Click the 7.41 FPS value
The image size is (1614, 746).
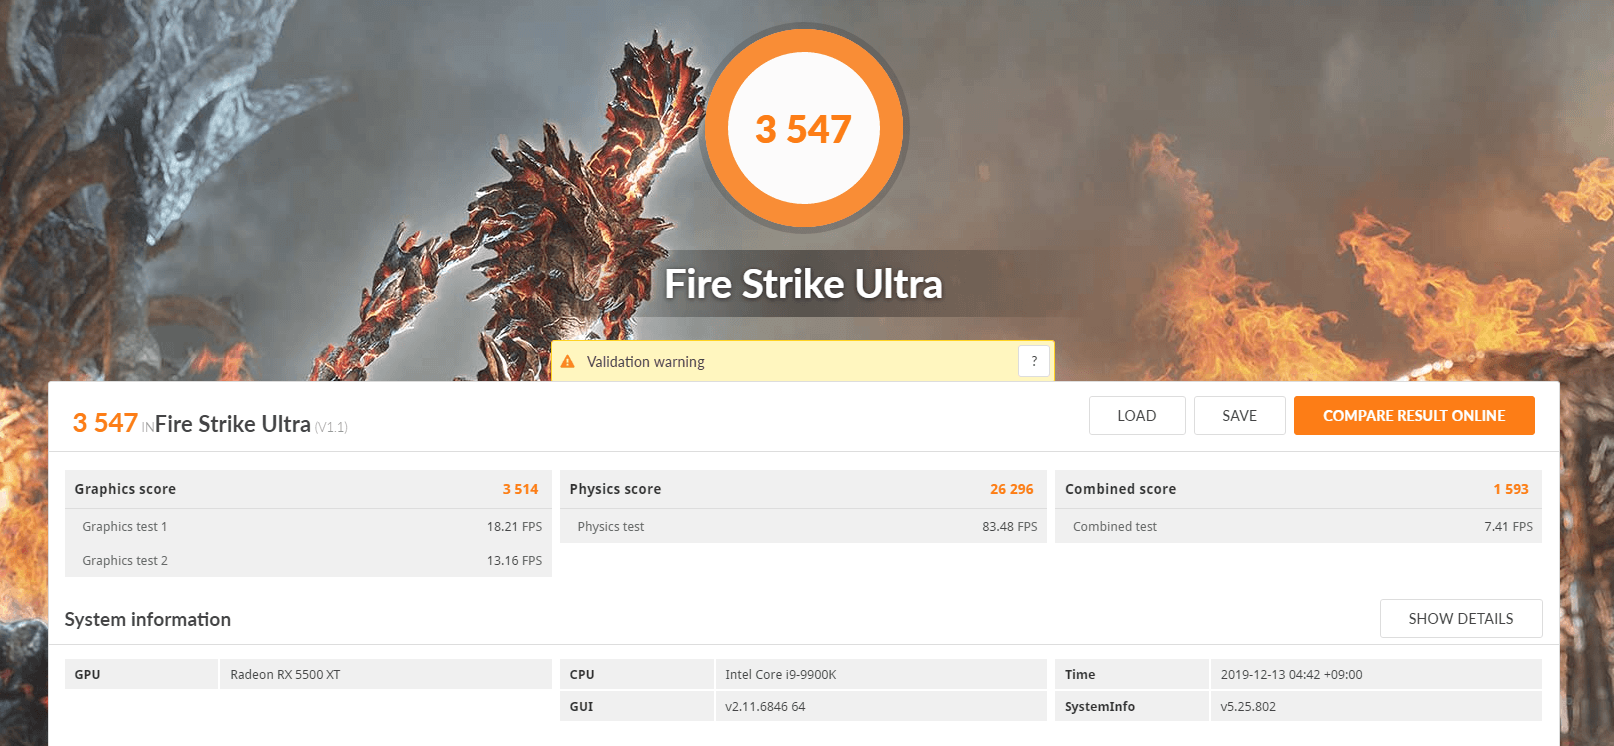pos(1508,527)
